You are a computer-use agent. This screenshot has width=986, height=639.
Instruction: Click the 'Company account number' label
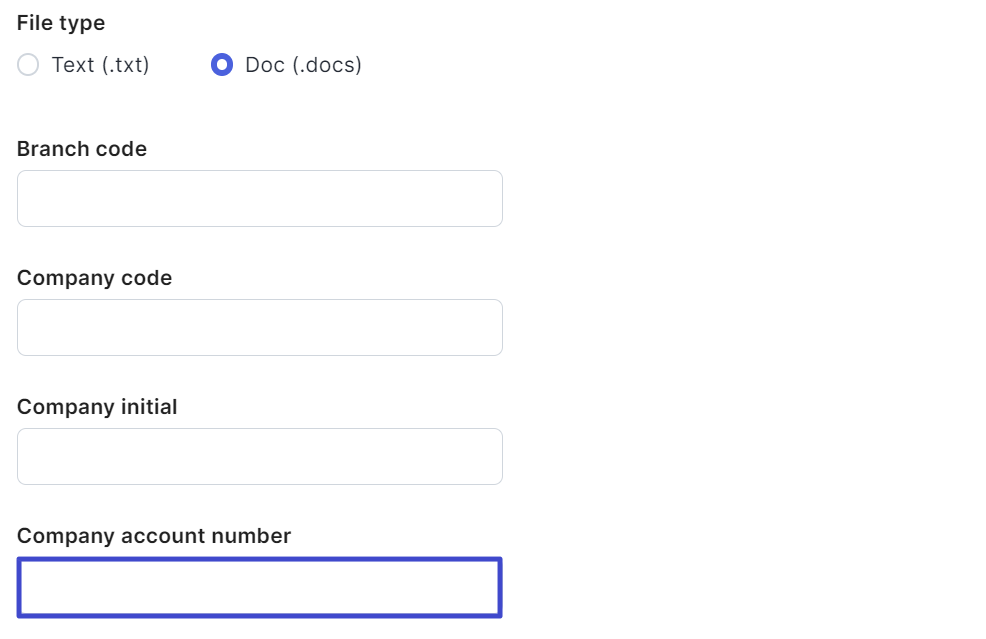[154, 536]
